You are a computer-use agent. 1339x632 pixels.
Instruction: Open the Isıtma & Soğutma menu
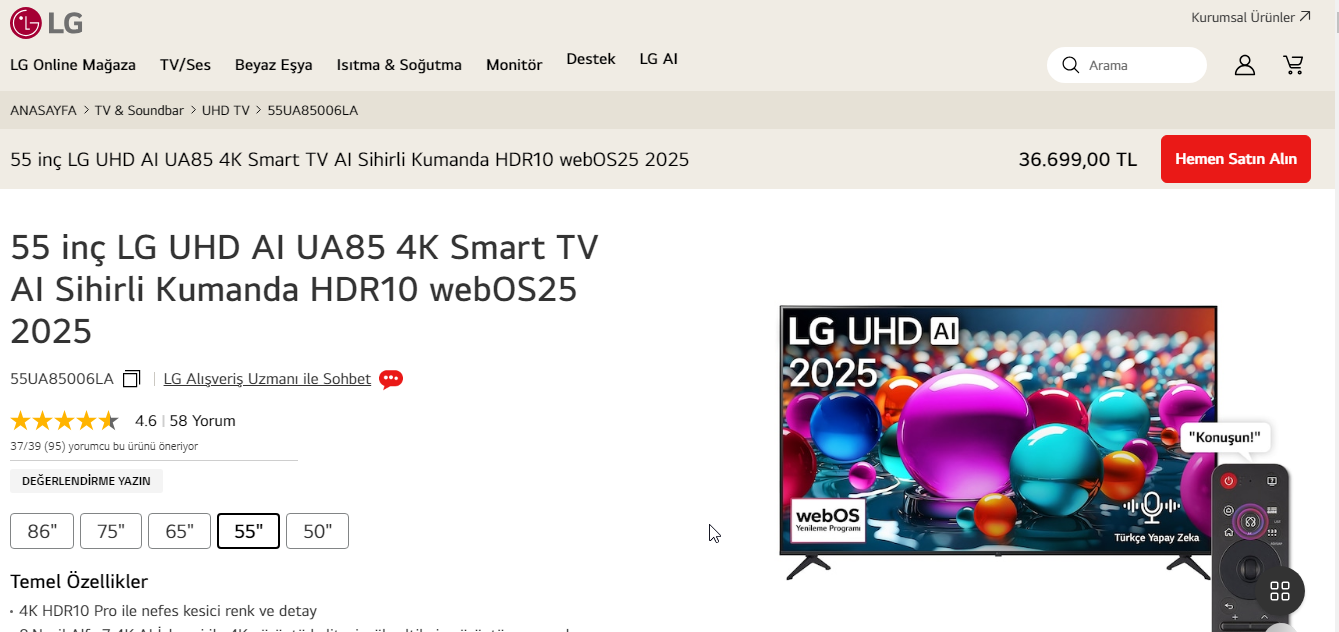399,65
